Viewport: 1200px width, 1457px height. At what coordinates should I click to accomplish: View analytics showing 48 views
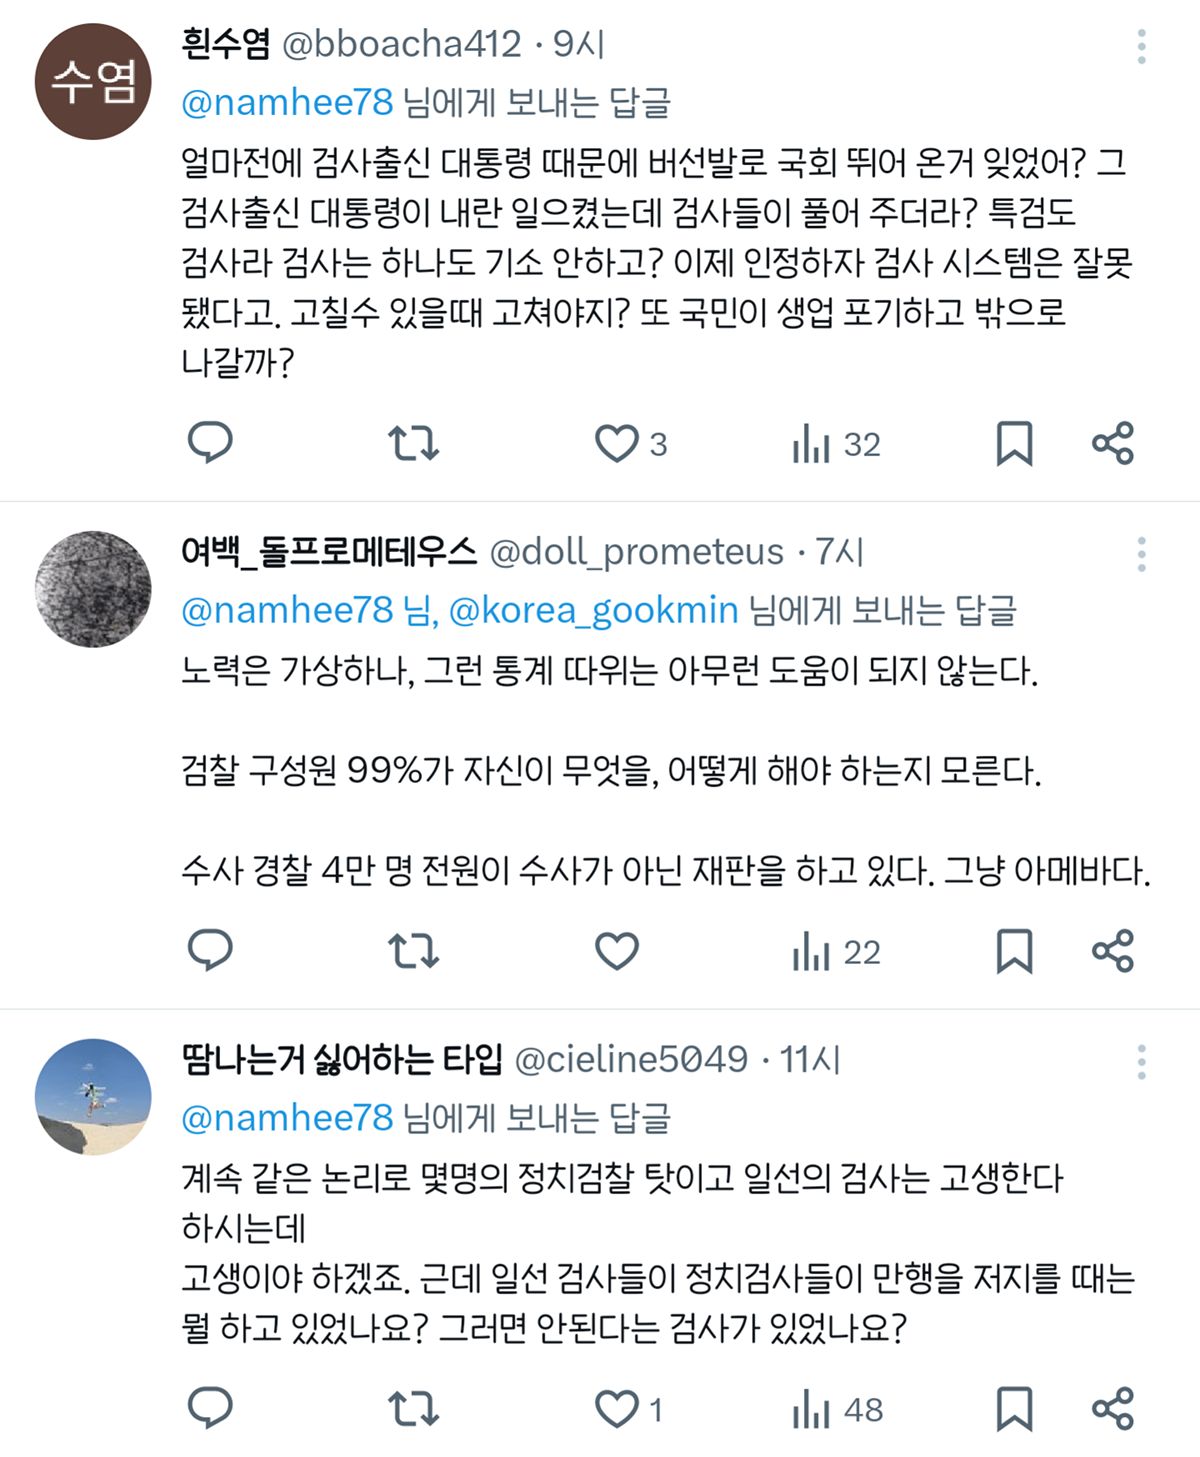836,1410
